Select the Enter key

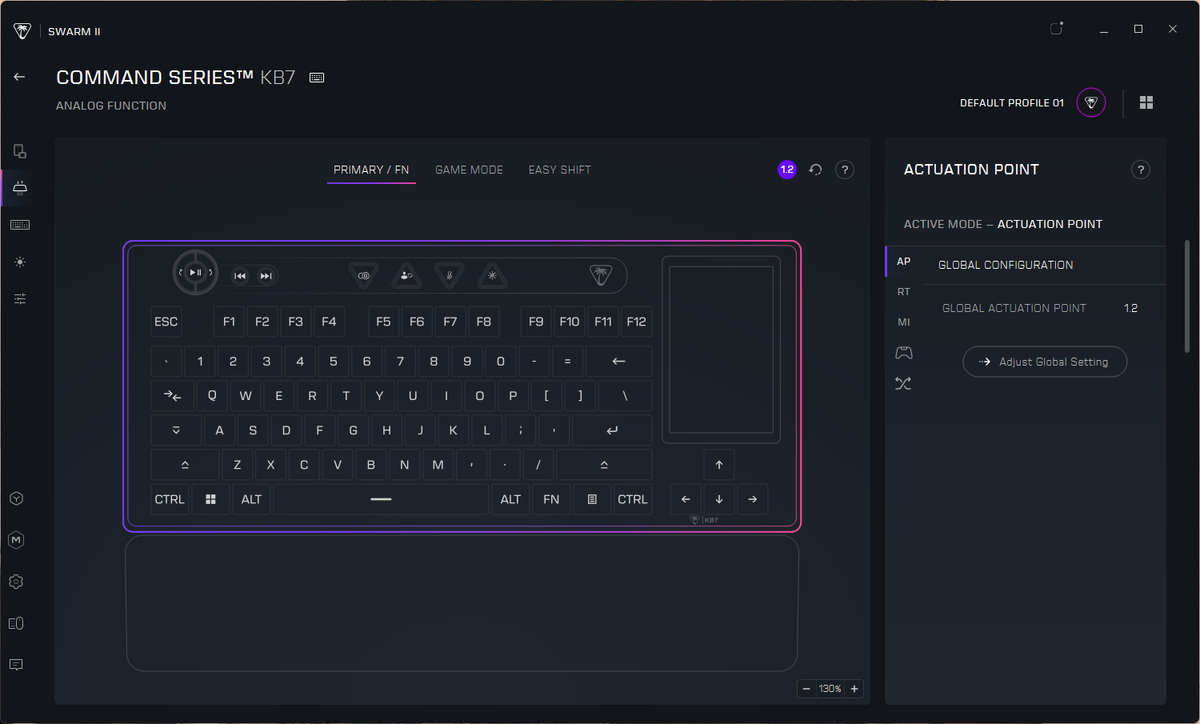[612, 432]
